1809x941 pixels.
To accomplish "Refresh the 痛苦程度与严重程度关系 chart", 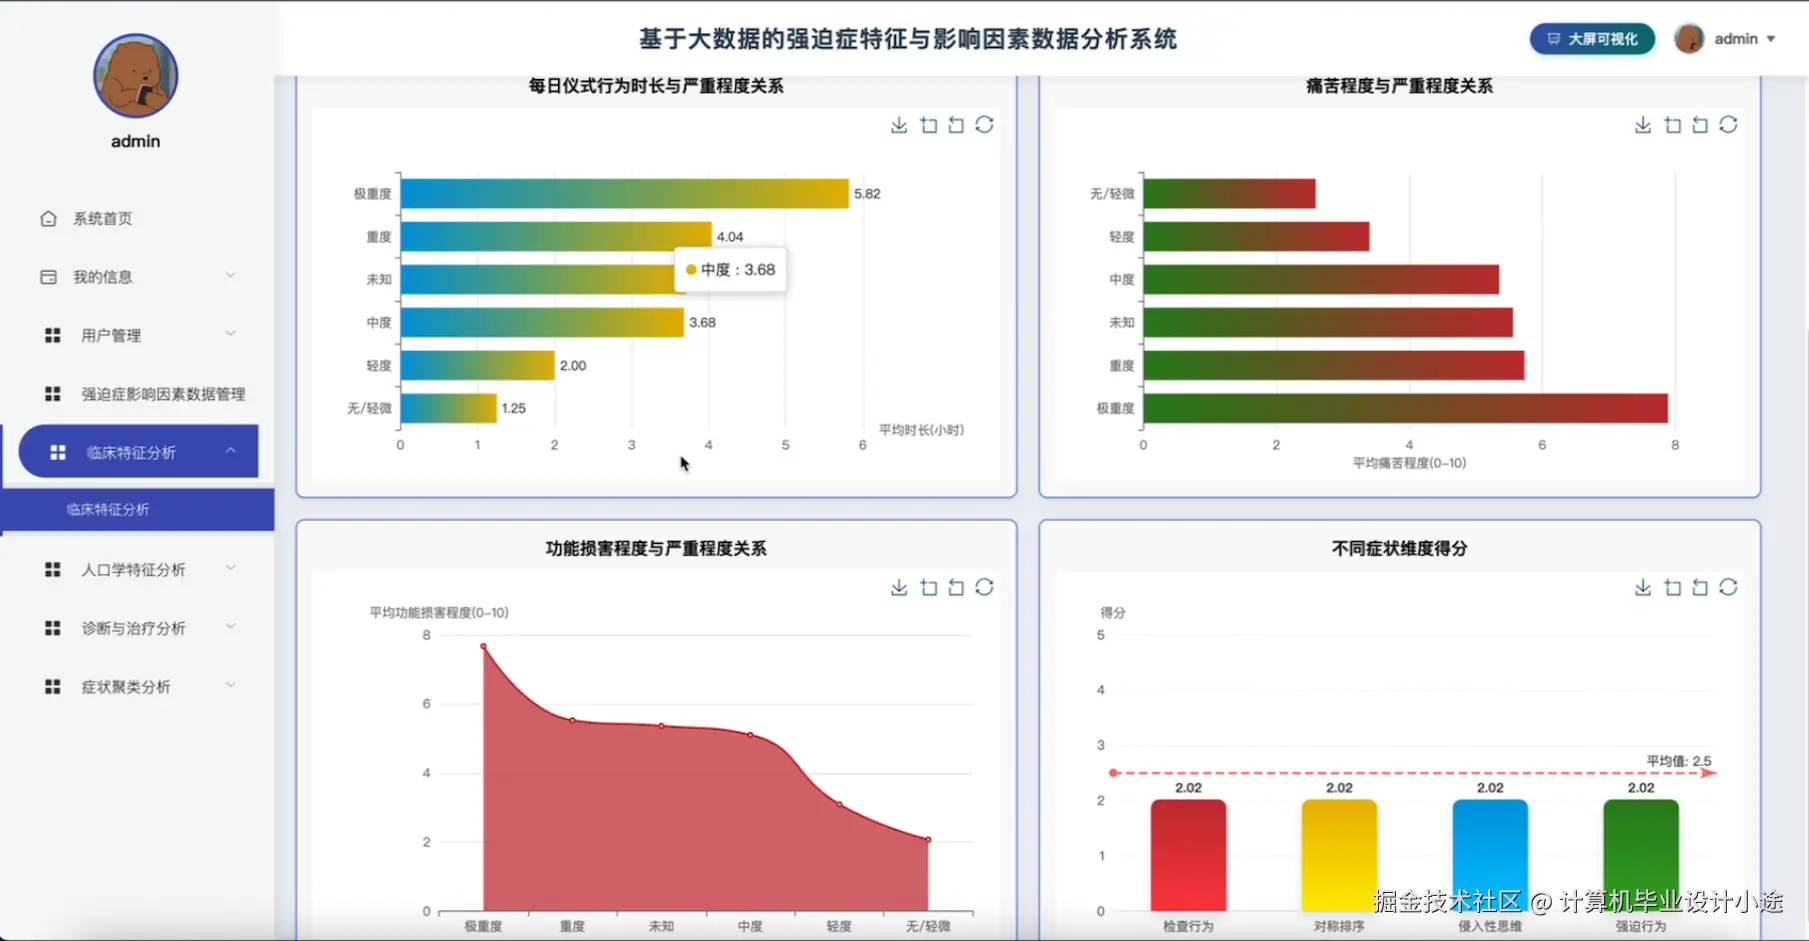I will (1729, 124).
